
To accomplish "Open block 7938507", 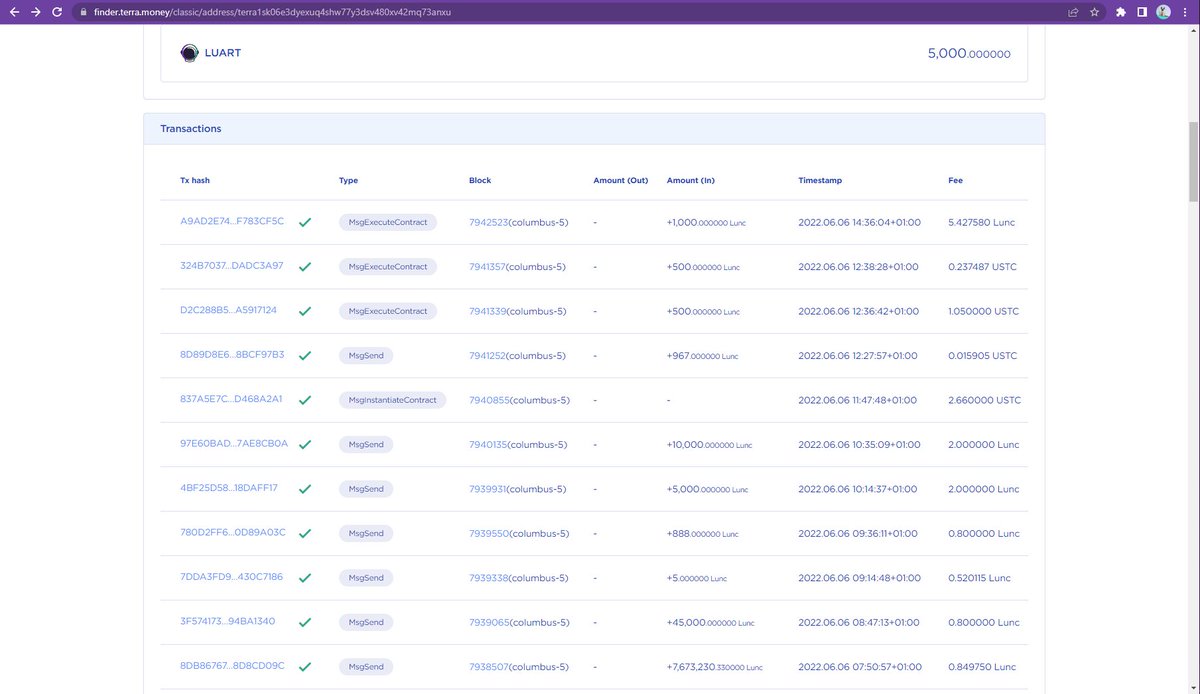I will tap(488, 667).
